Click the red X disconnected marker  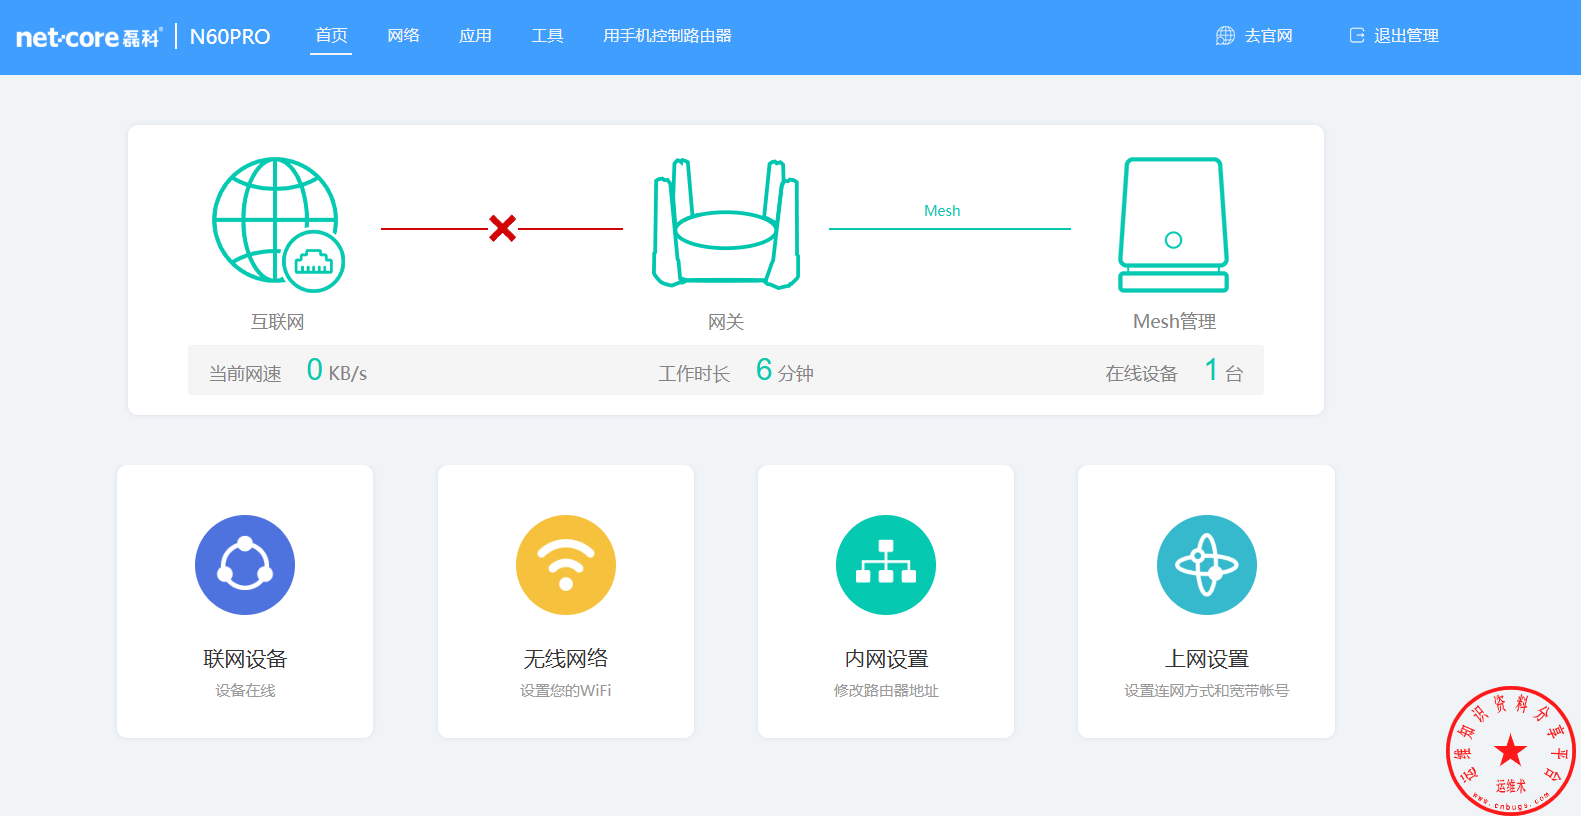coord(502,228)
